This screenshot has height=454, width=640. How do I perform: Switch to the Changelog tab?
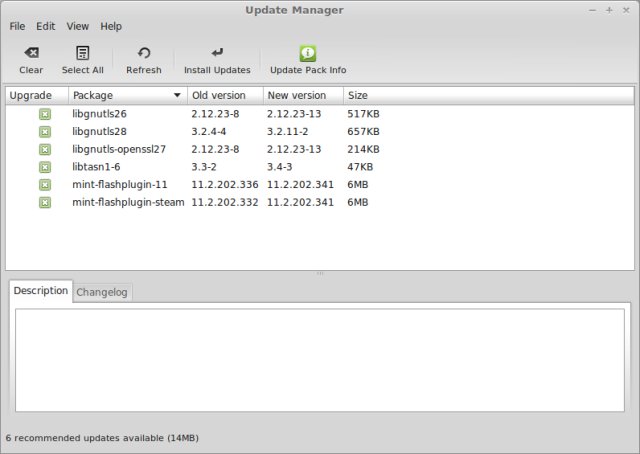click(x=102, y=292)
